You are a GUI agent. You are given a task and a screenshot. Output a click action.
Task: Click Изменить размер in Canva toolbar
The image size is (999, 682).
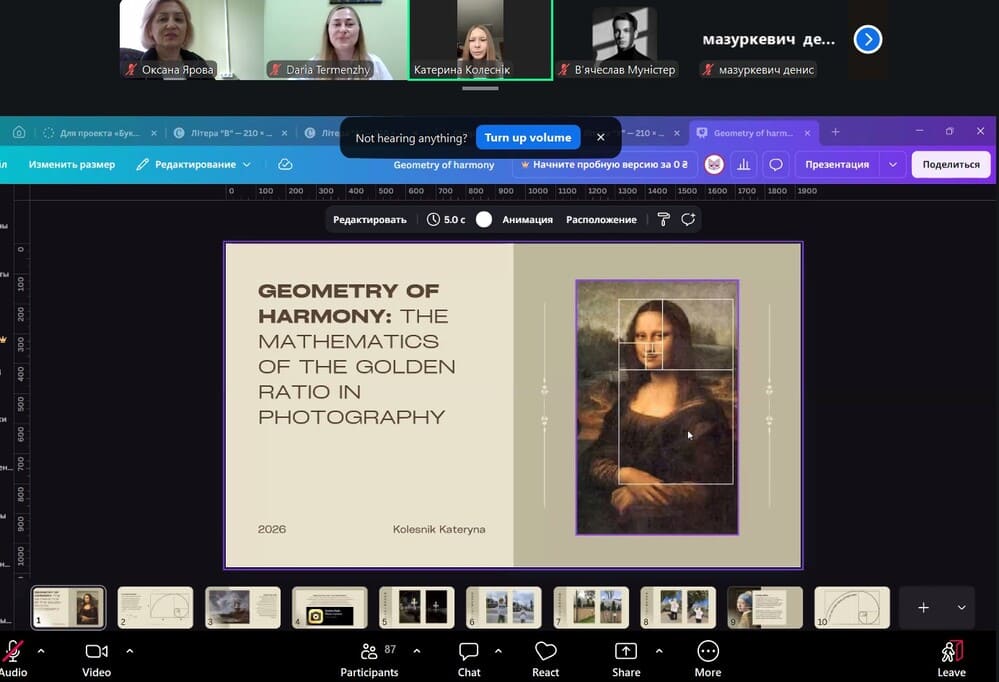[x=71, y=164]
